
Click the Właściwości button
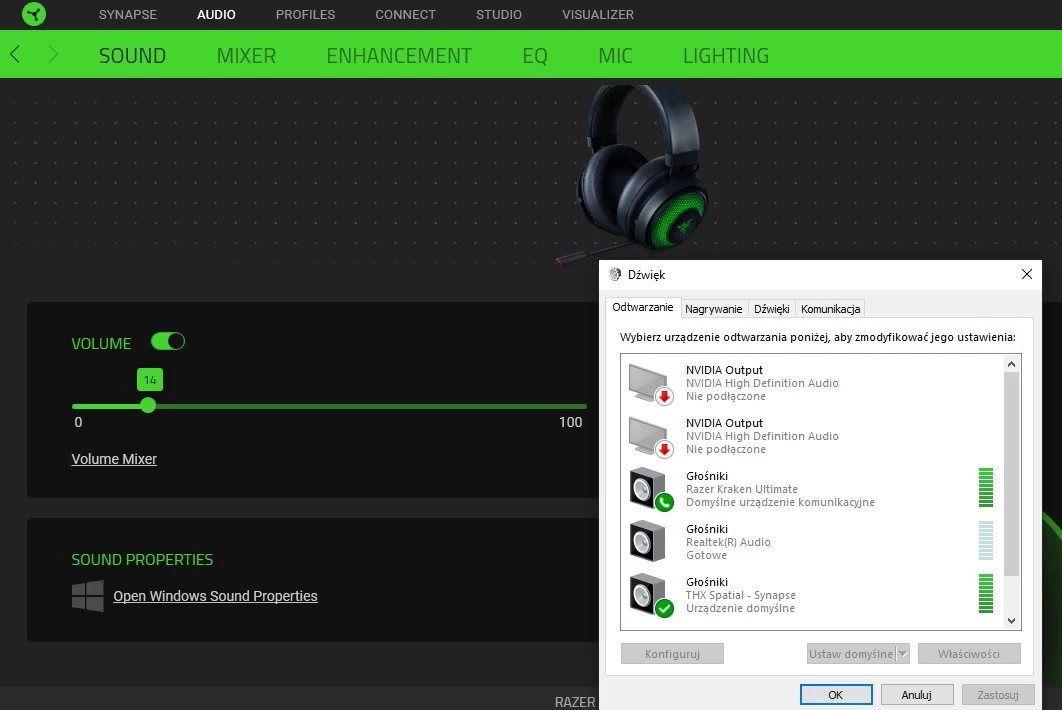point(969,654)
